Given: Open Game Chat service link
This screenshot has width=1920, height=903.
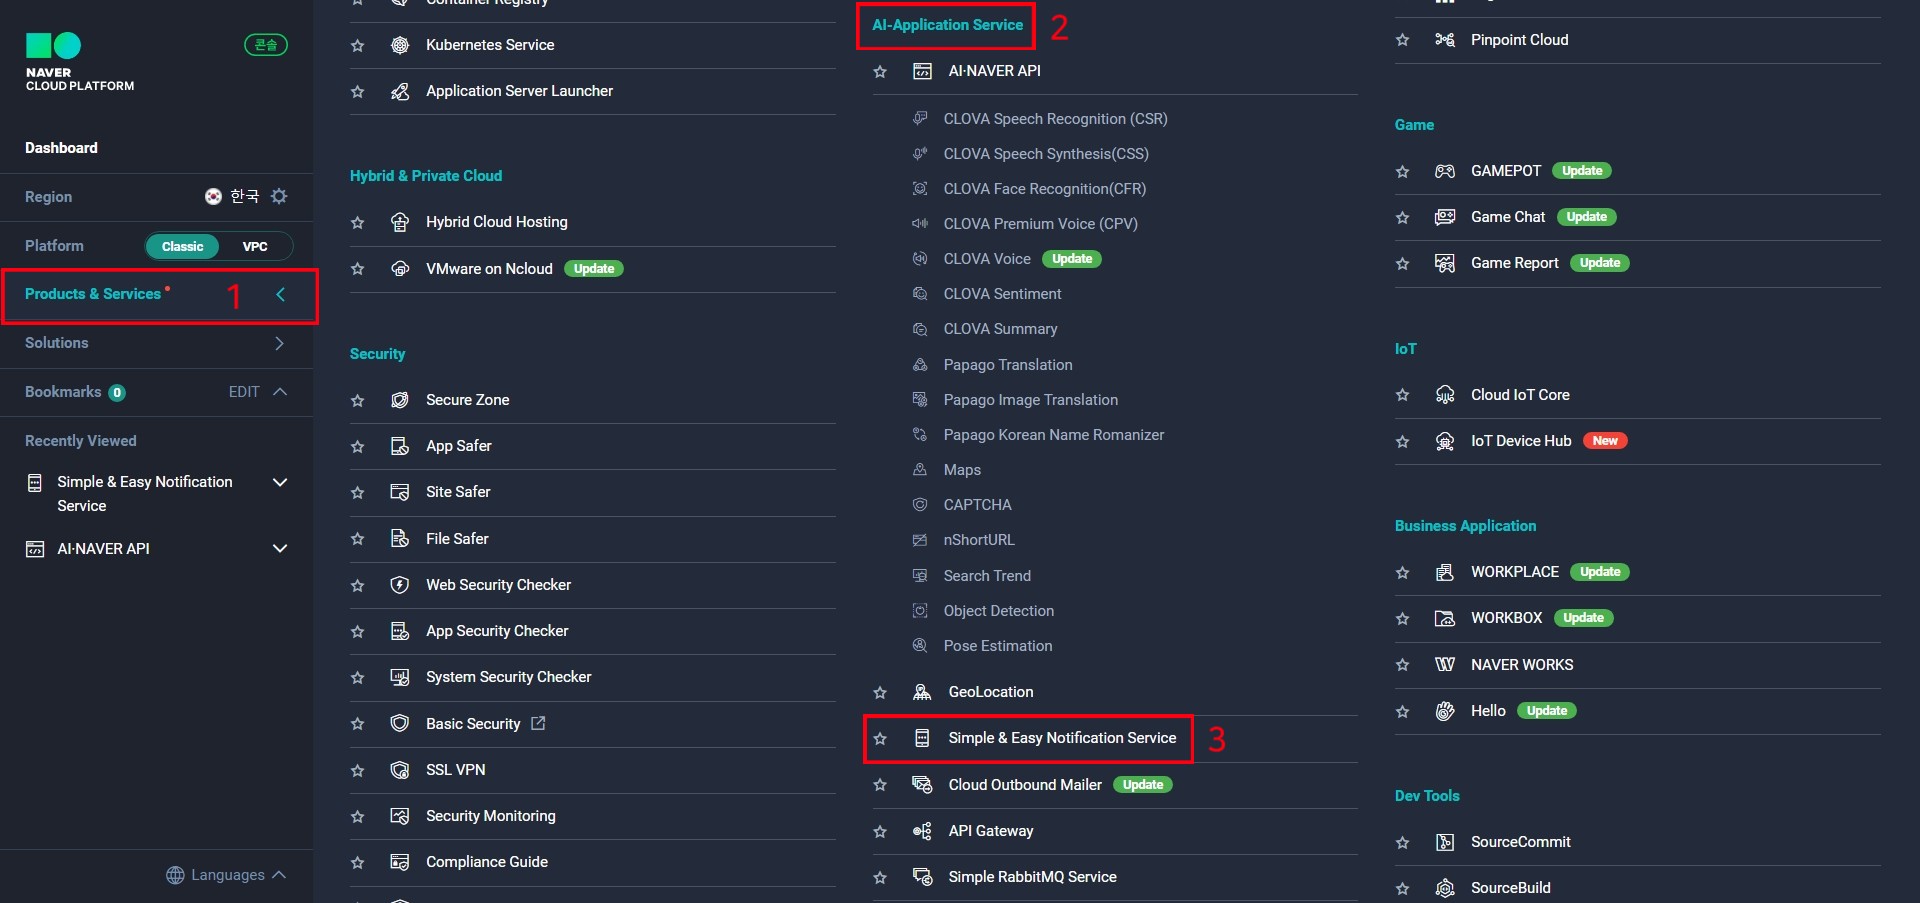Looking at the screenshot, I should [x=1508, y=217].
